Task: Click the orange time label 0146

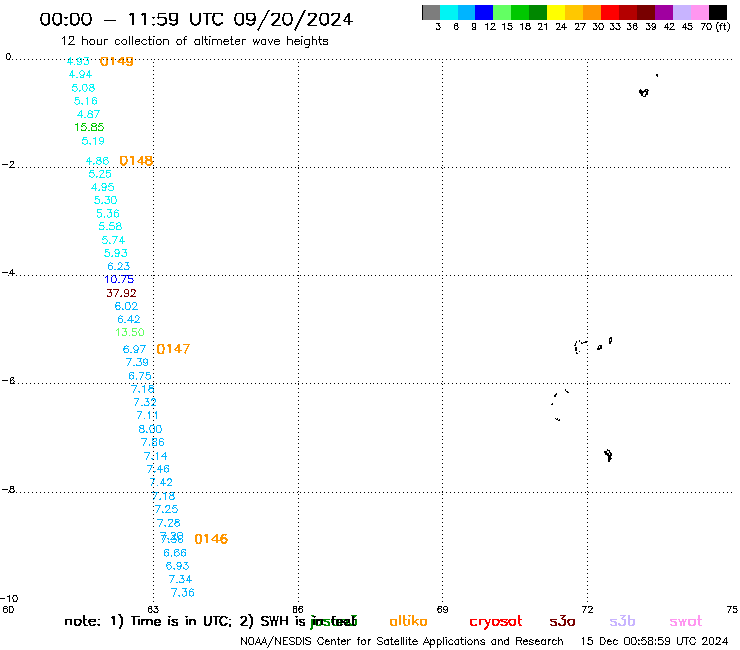Action: click(211, 539)
